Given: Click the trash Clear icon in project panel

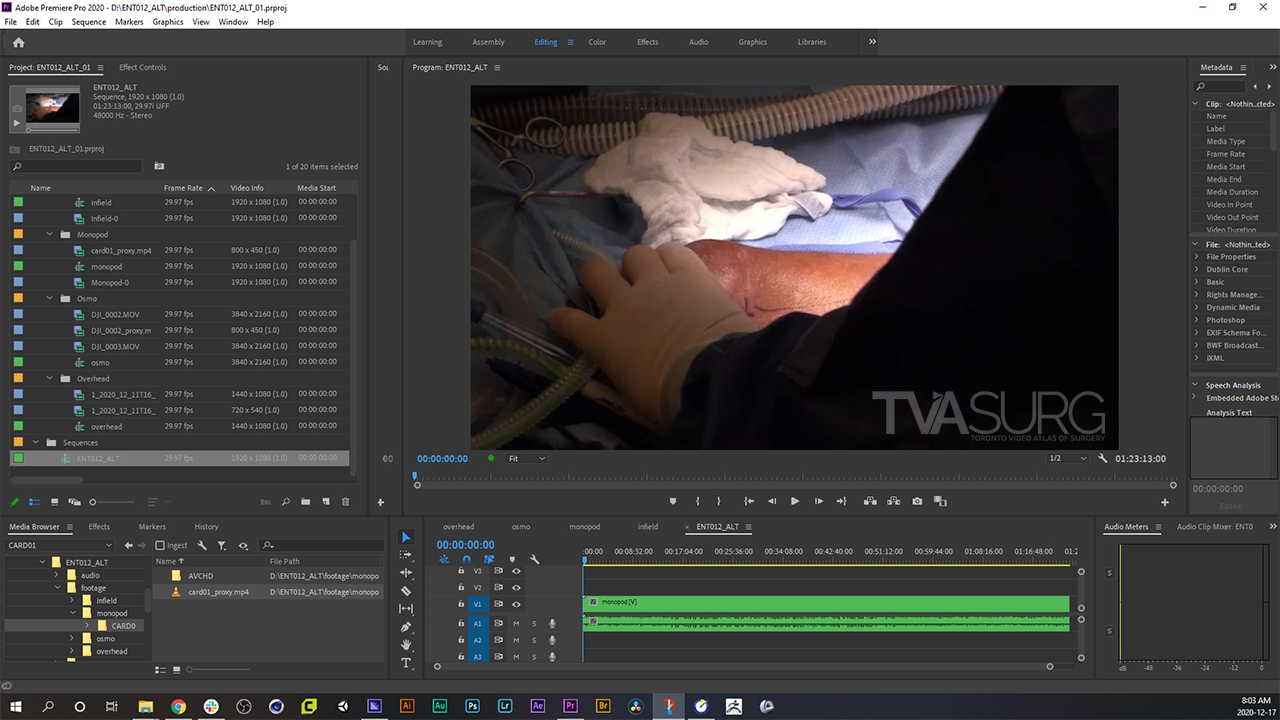Looking at the screenshot, I should click(x=346, y=502).
